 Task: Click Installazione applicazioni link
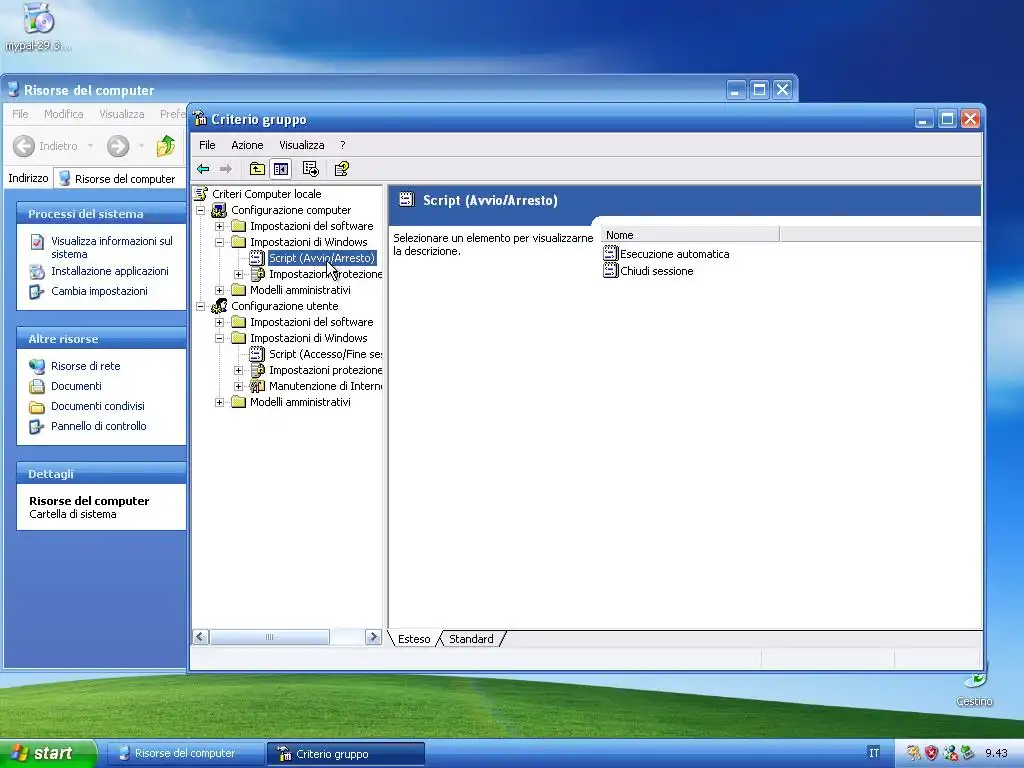point(110,271)
